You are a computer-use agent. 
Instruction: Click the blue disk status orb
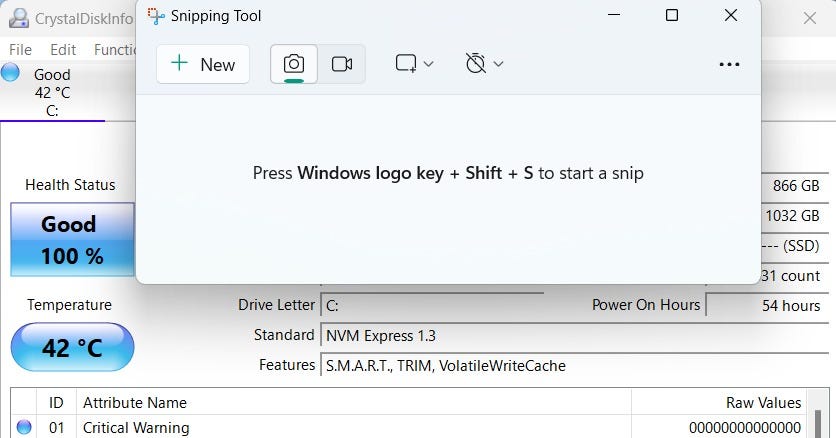pyautogui.click(x=11, y=72)
